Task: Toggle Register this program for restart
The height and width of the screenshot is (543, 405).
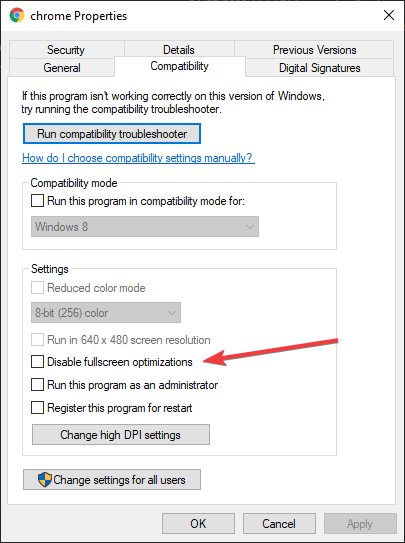Action: click(37, 408)
